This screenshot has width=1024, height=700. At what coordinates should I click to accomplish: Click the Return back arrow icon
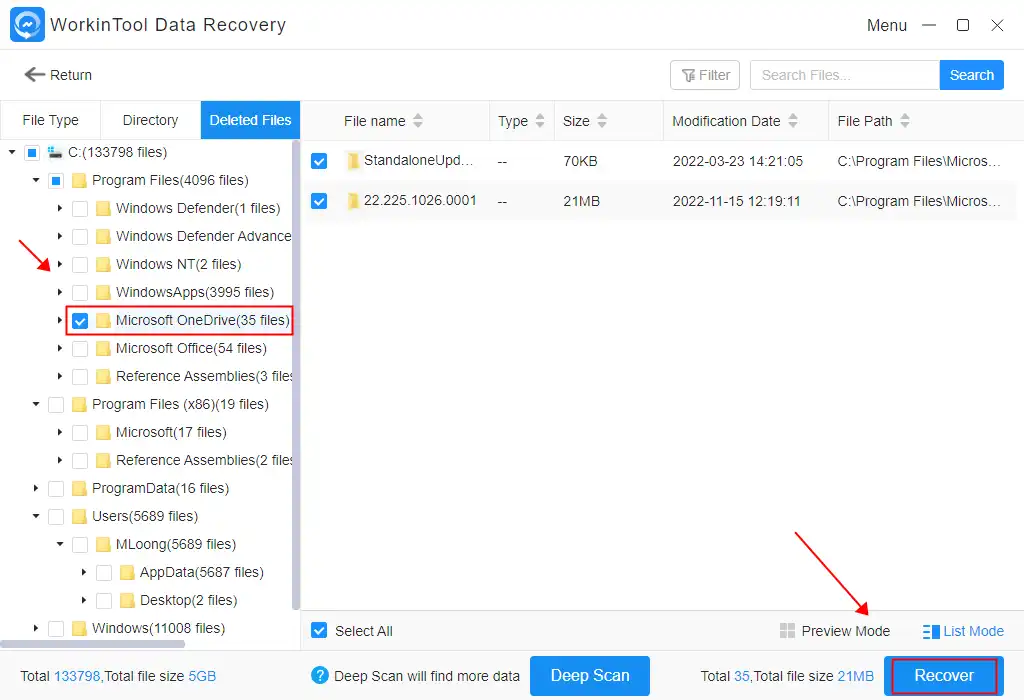[x=35, y=74]
